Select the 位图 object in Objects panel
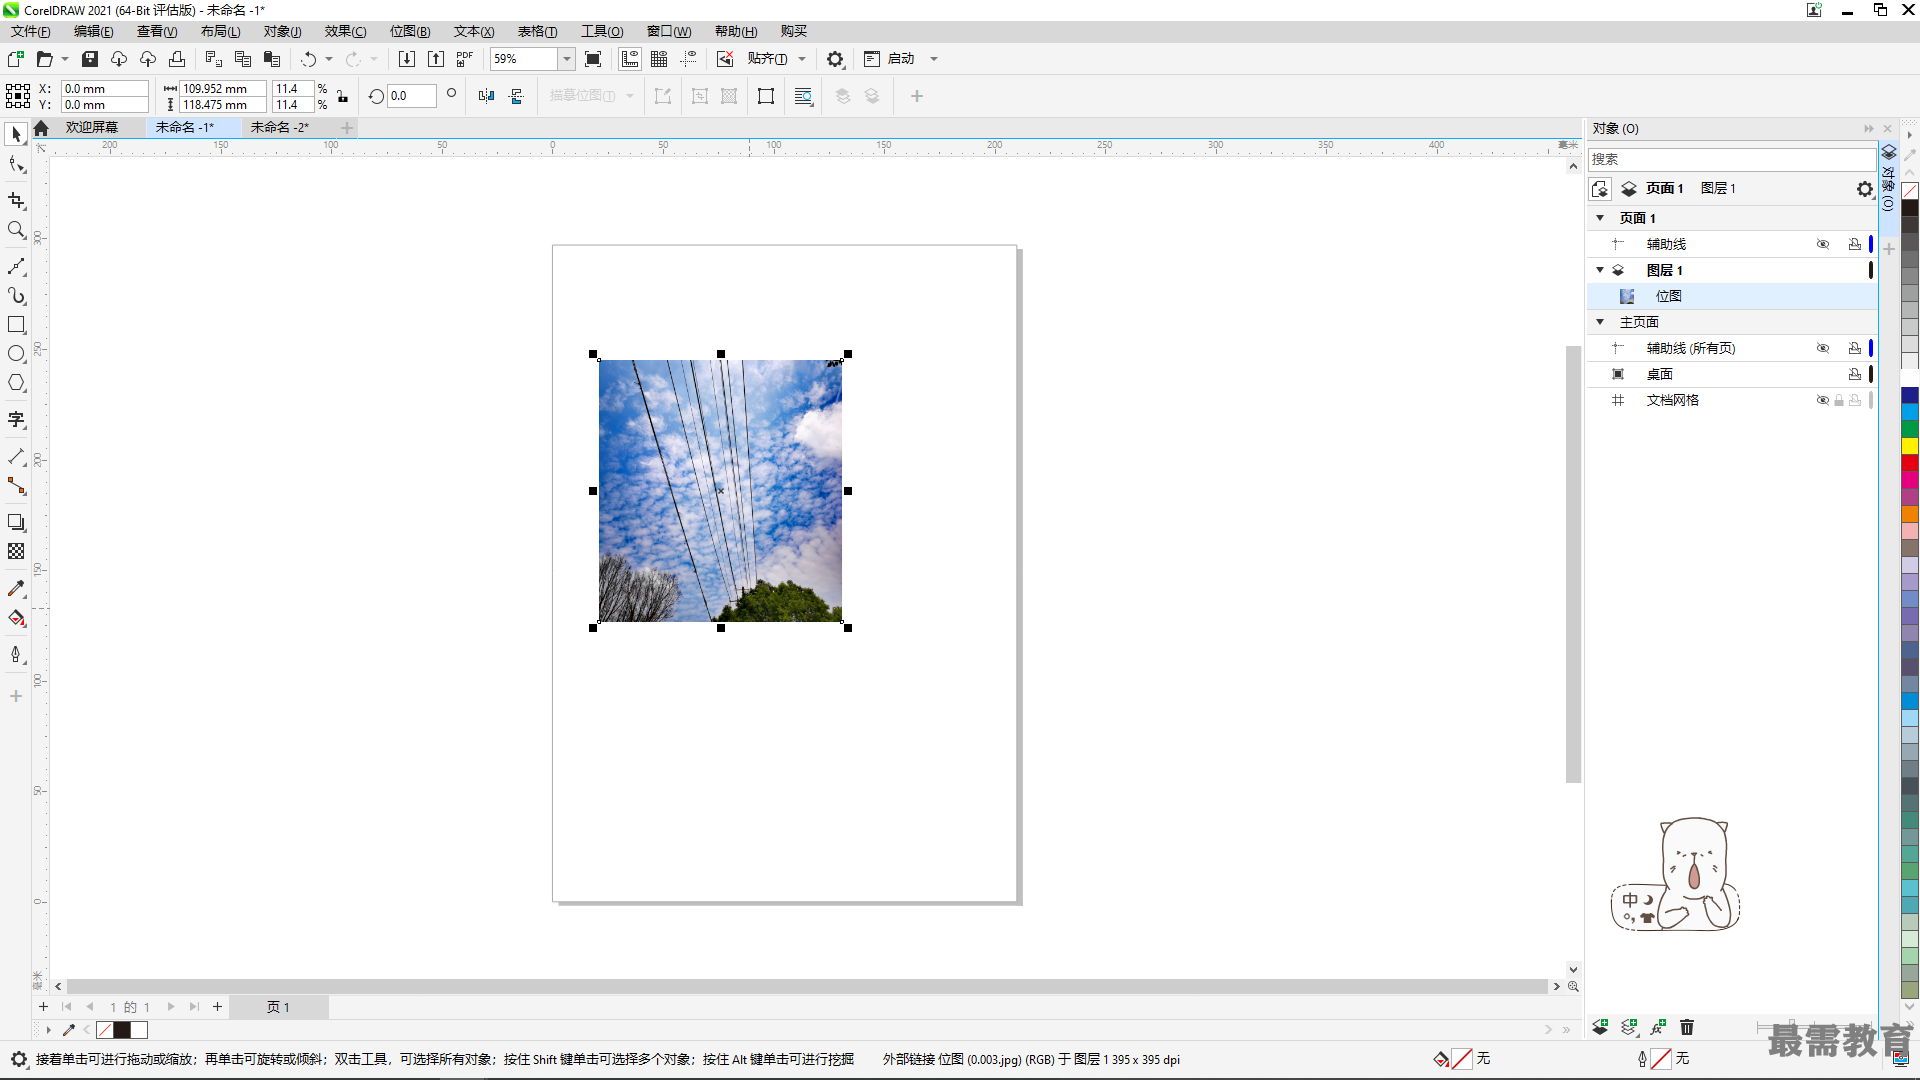This screenshot has width=1920, height=1080. 1731,296
